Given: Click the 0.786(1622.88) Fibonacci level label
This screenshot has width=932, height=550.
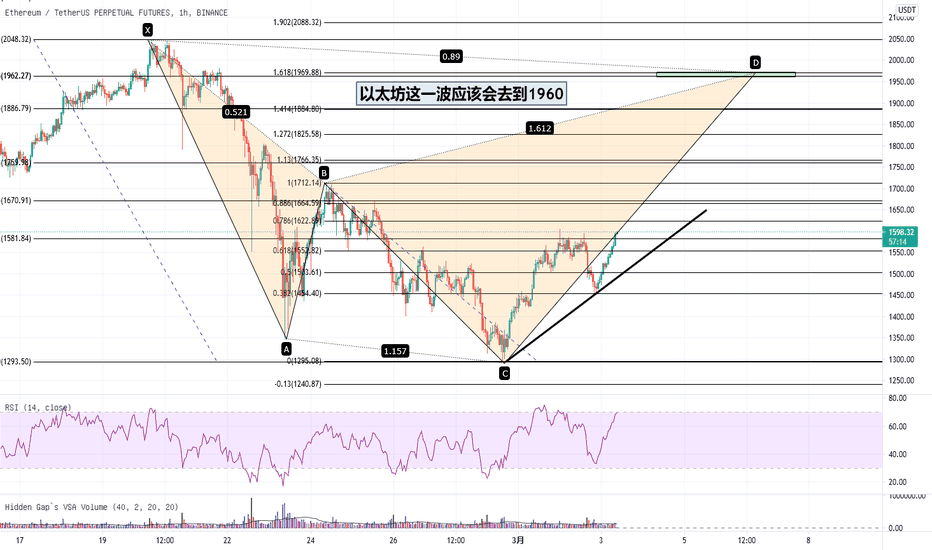Looking at the screenshot, I should (297, 221).
